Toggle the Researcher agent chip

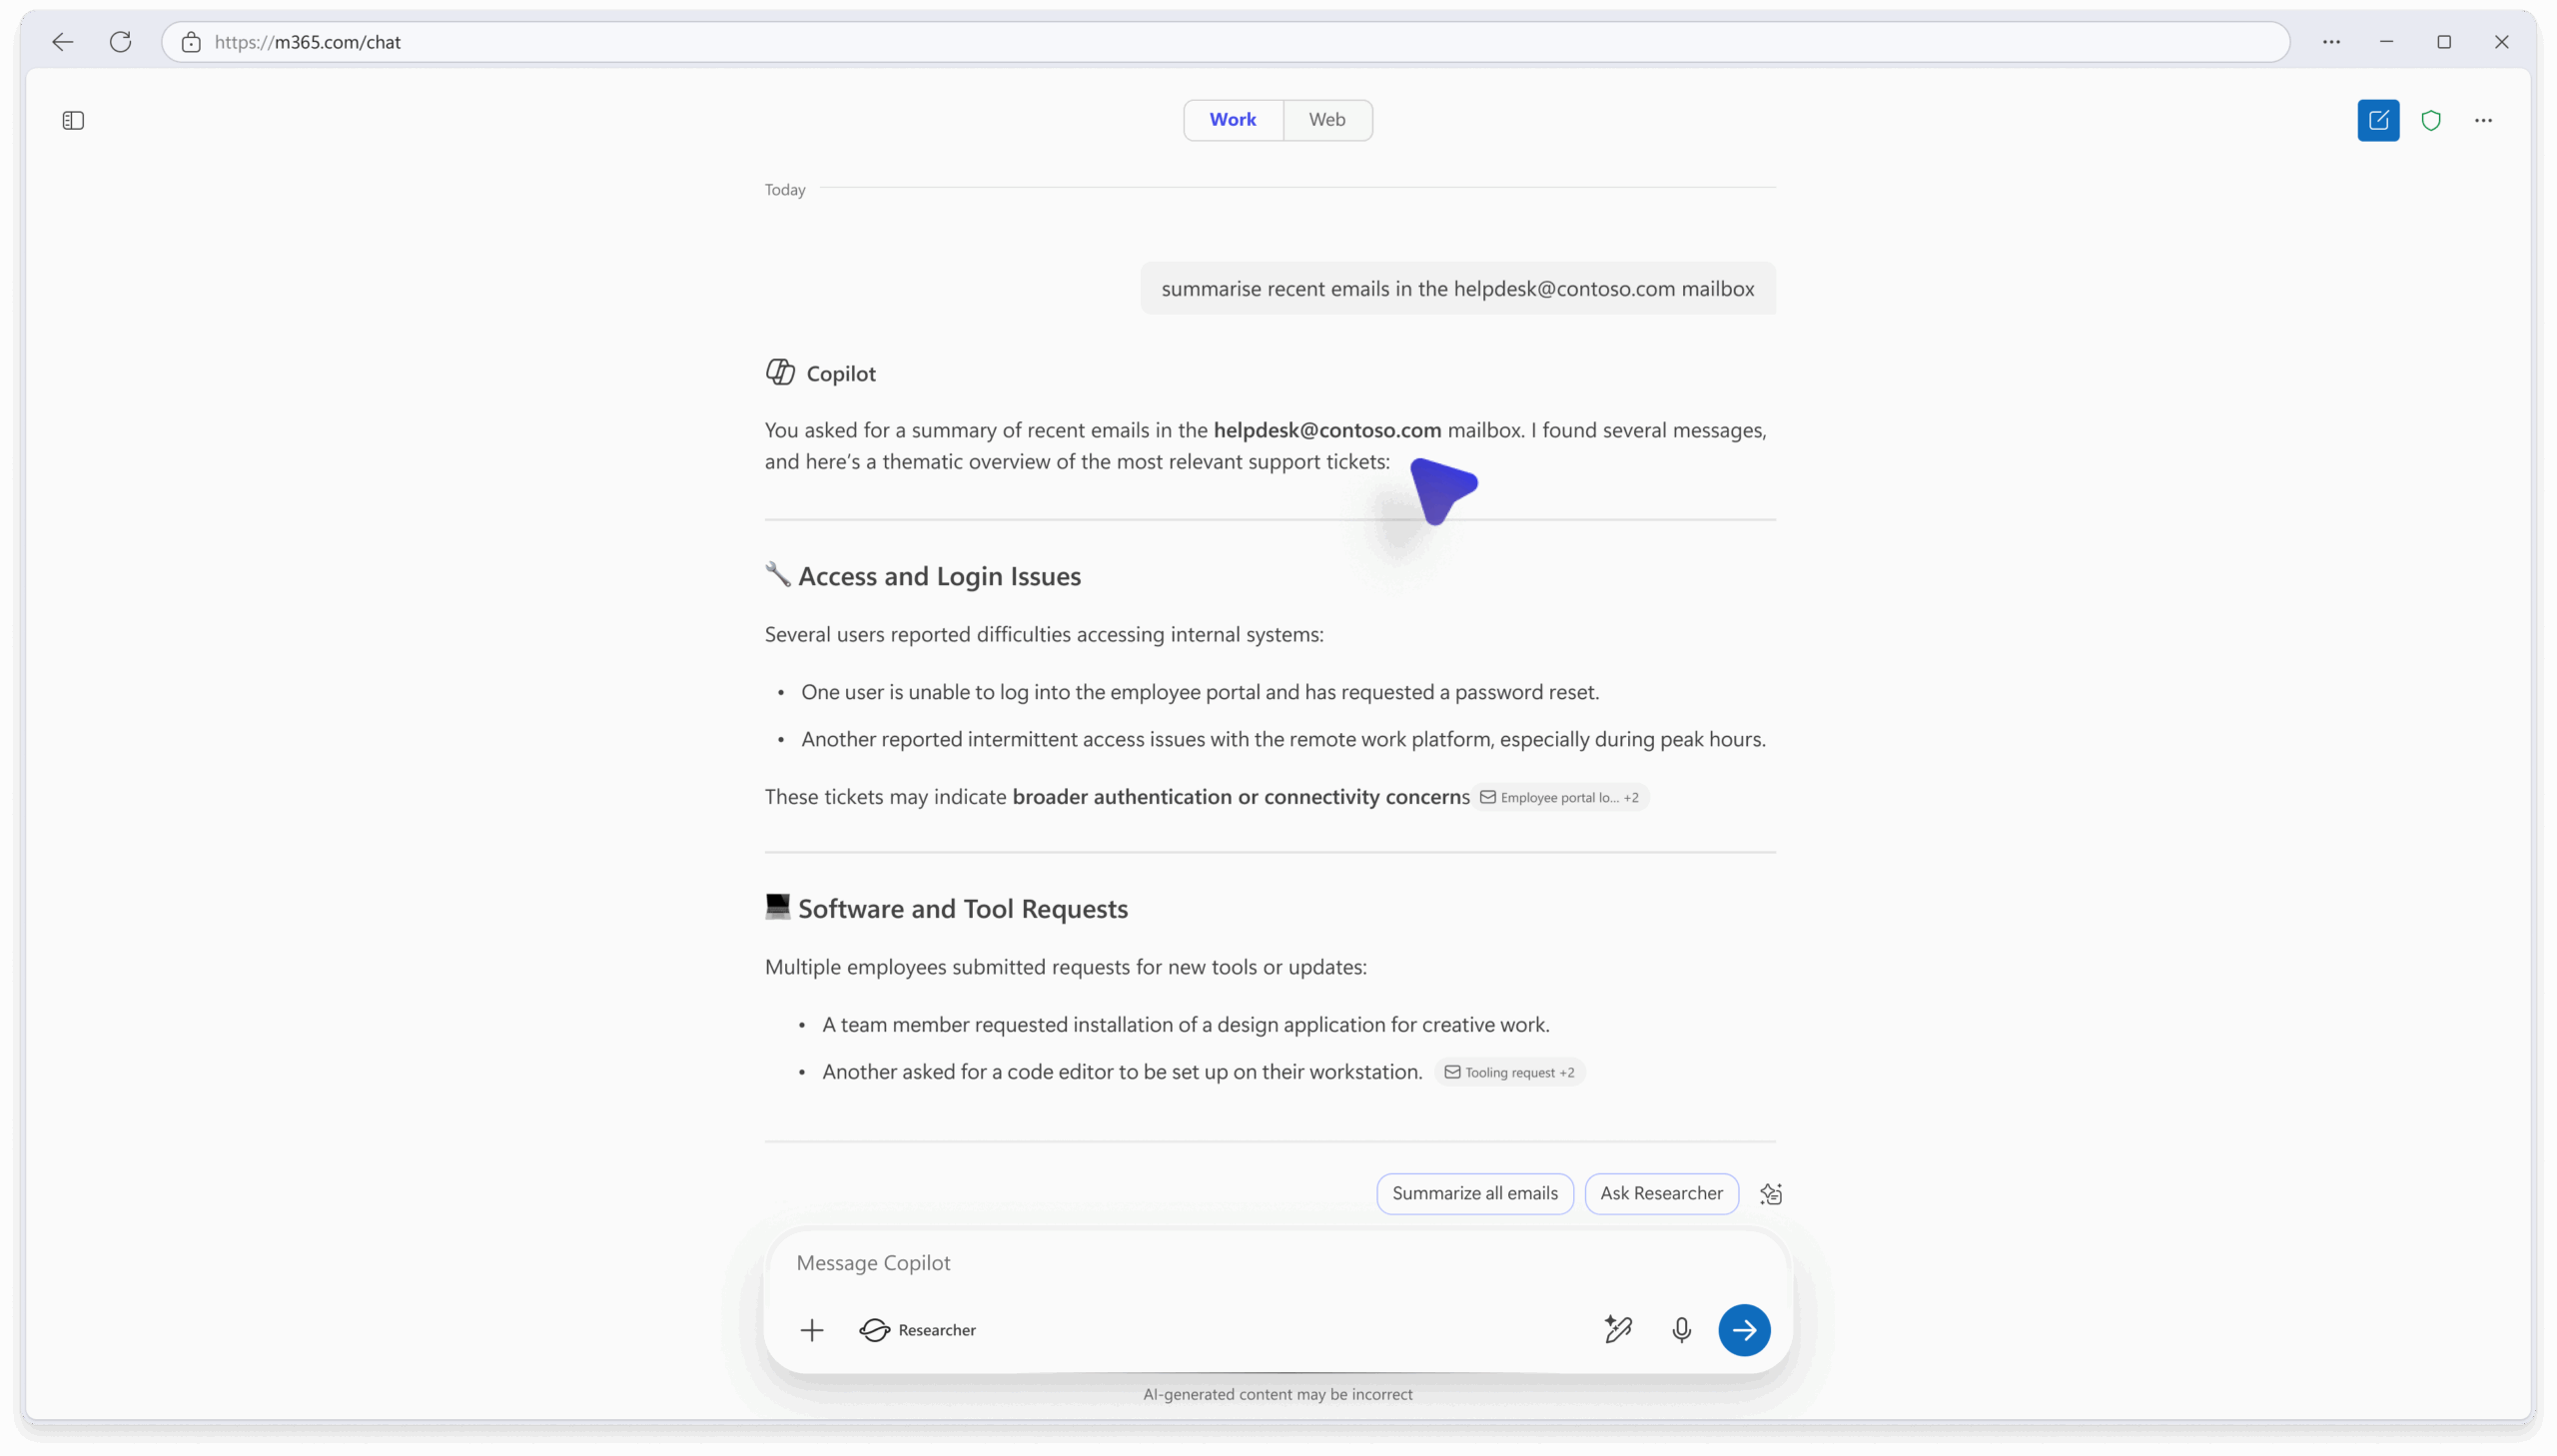[x=917, y=1329]
